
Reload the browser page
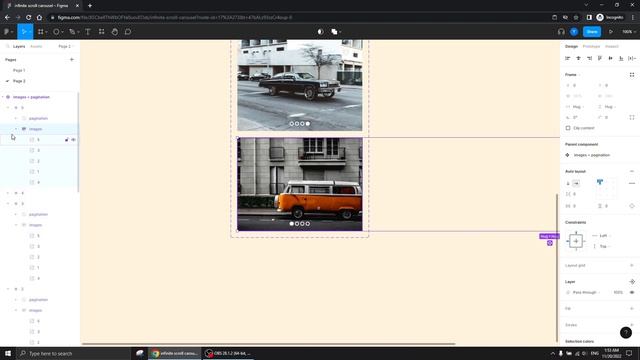(x=29, y=18)
